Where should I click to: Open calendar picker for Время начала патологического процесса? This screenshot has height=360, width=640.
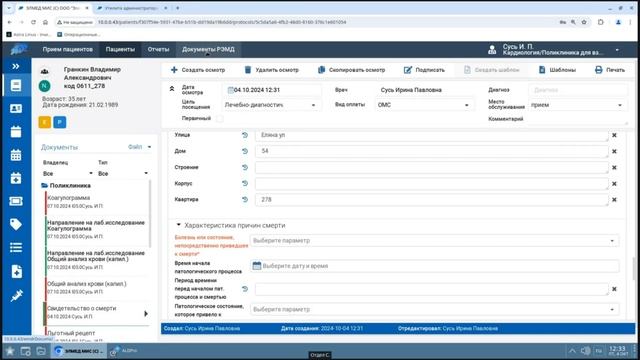[257, 266]
